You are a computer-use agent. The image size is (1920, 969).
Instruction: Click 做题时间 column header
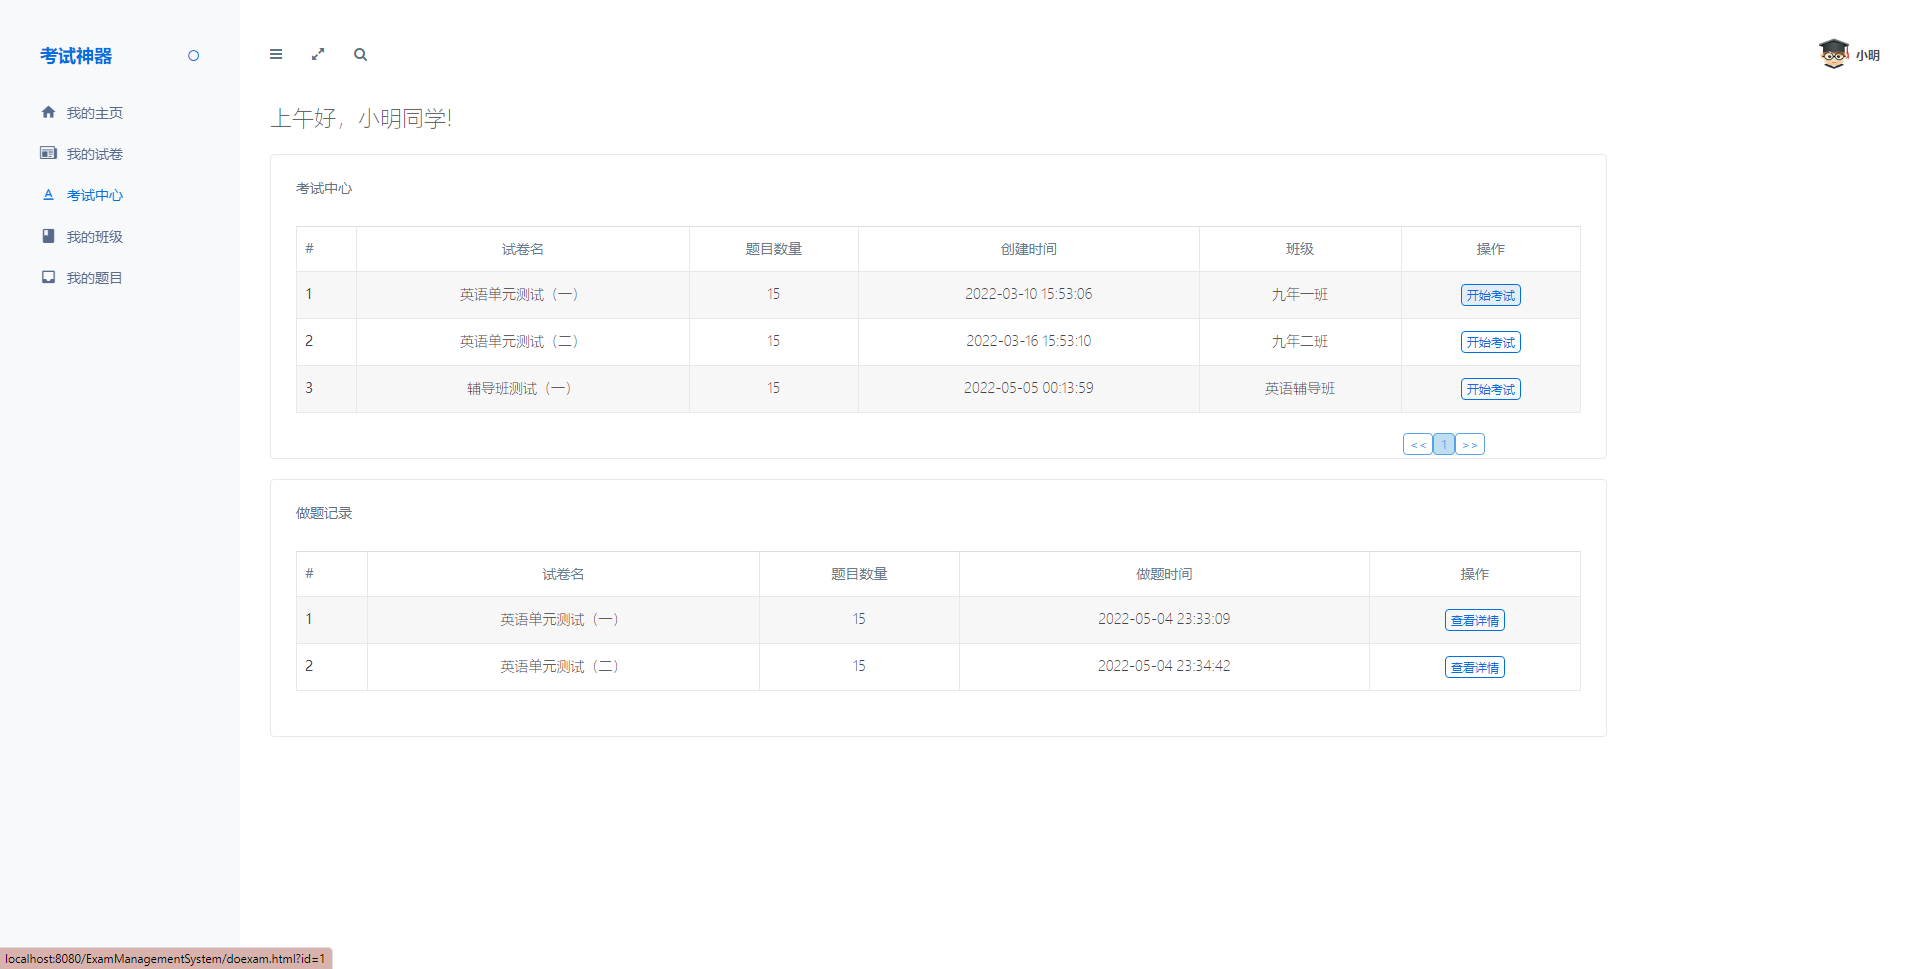[1164, 574]
